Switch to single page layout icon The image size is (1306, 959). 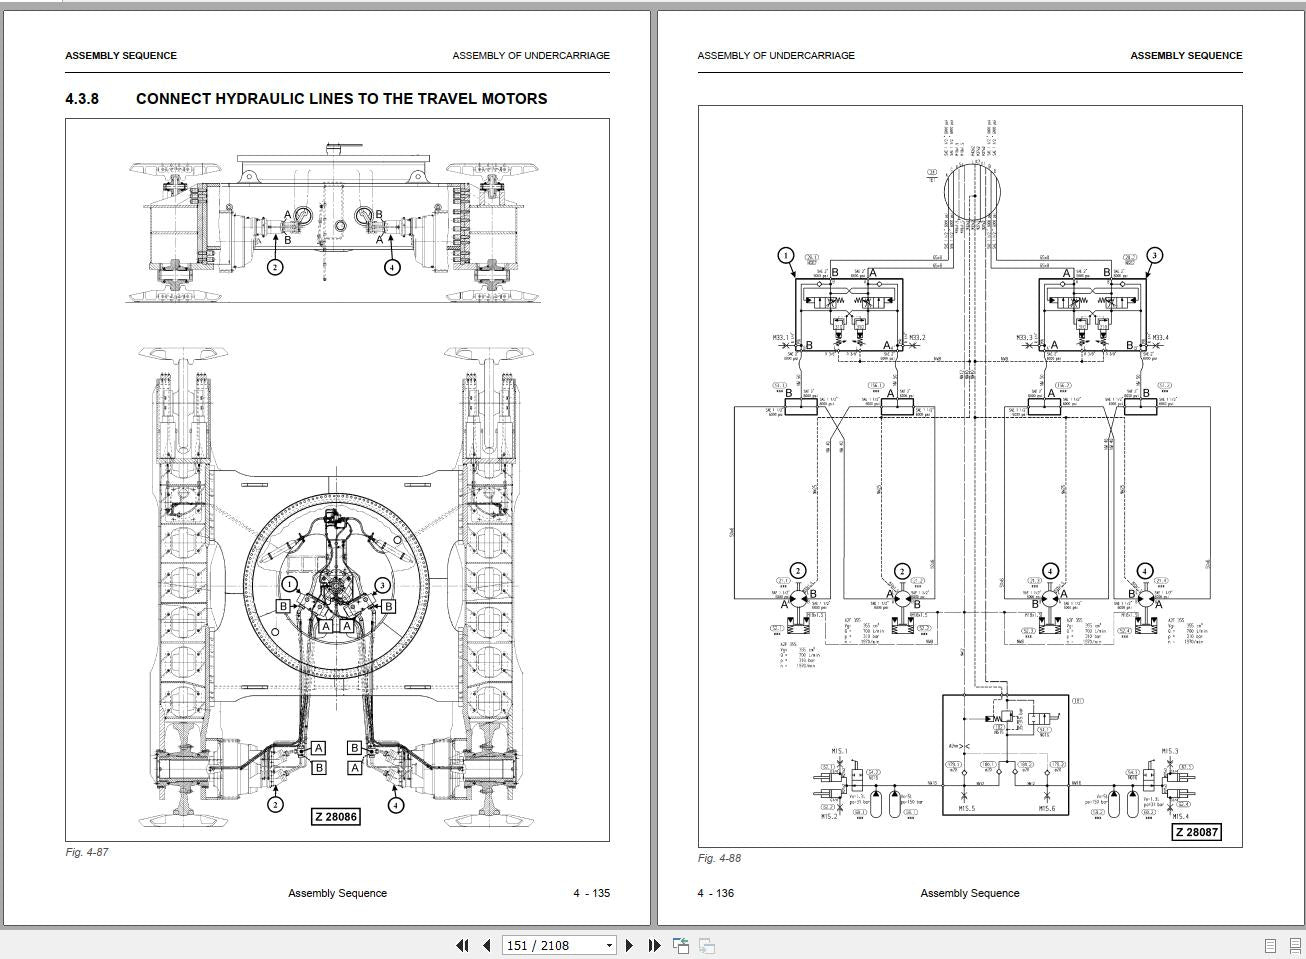[x=1270, y=945]
